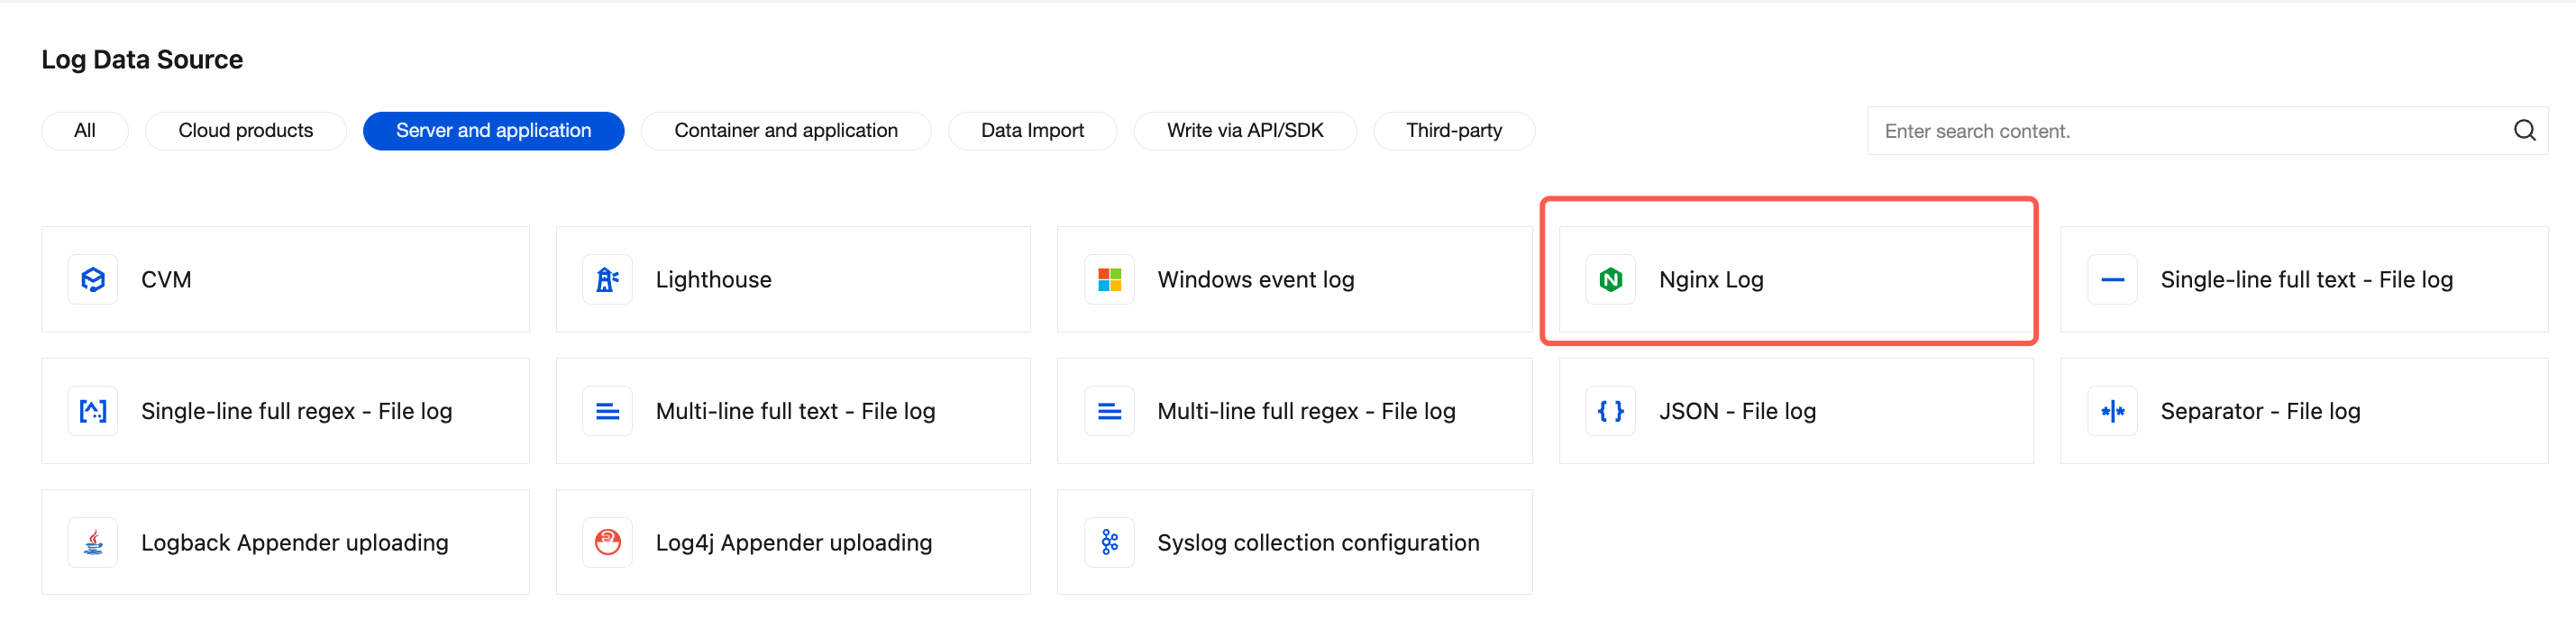Image resolution: width=2576 pixels, height=629 pixels.
Task: Open the Container and application tab
Action: pyautogui.click(x=785, y=131)
